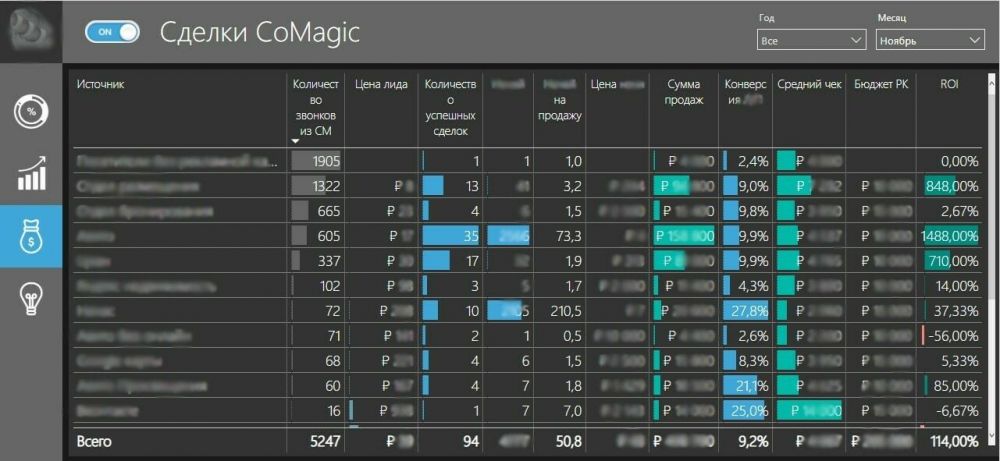Click the Сумма продаж column header
This screenshot has height=461, width=1000.
[x=685, y=92]
